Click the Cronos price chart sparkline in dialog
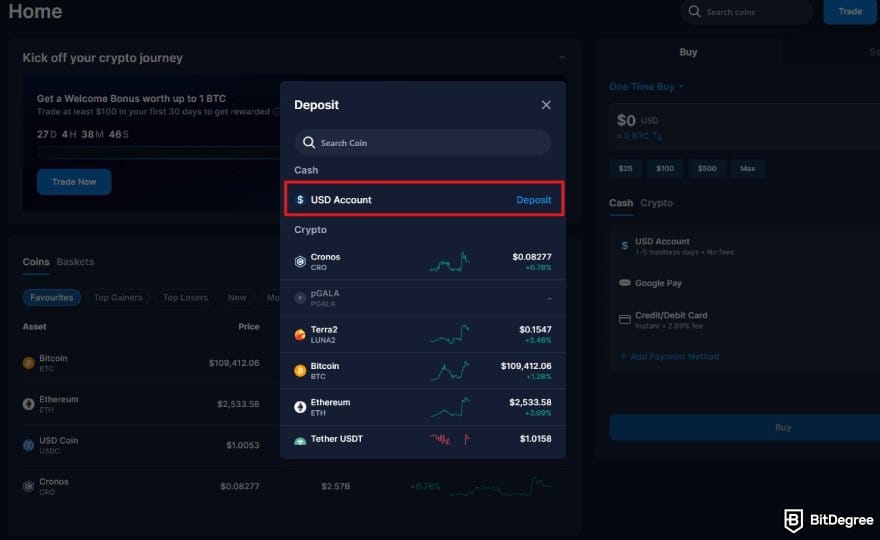880x540 pixels. [x=450, y=262]
